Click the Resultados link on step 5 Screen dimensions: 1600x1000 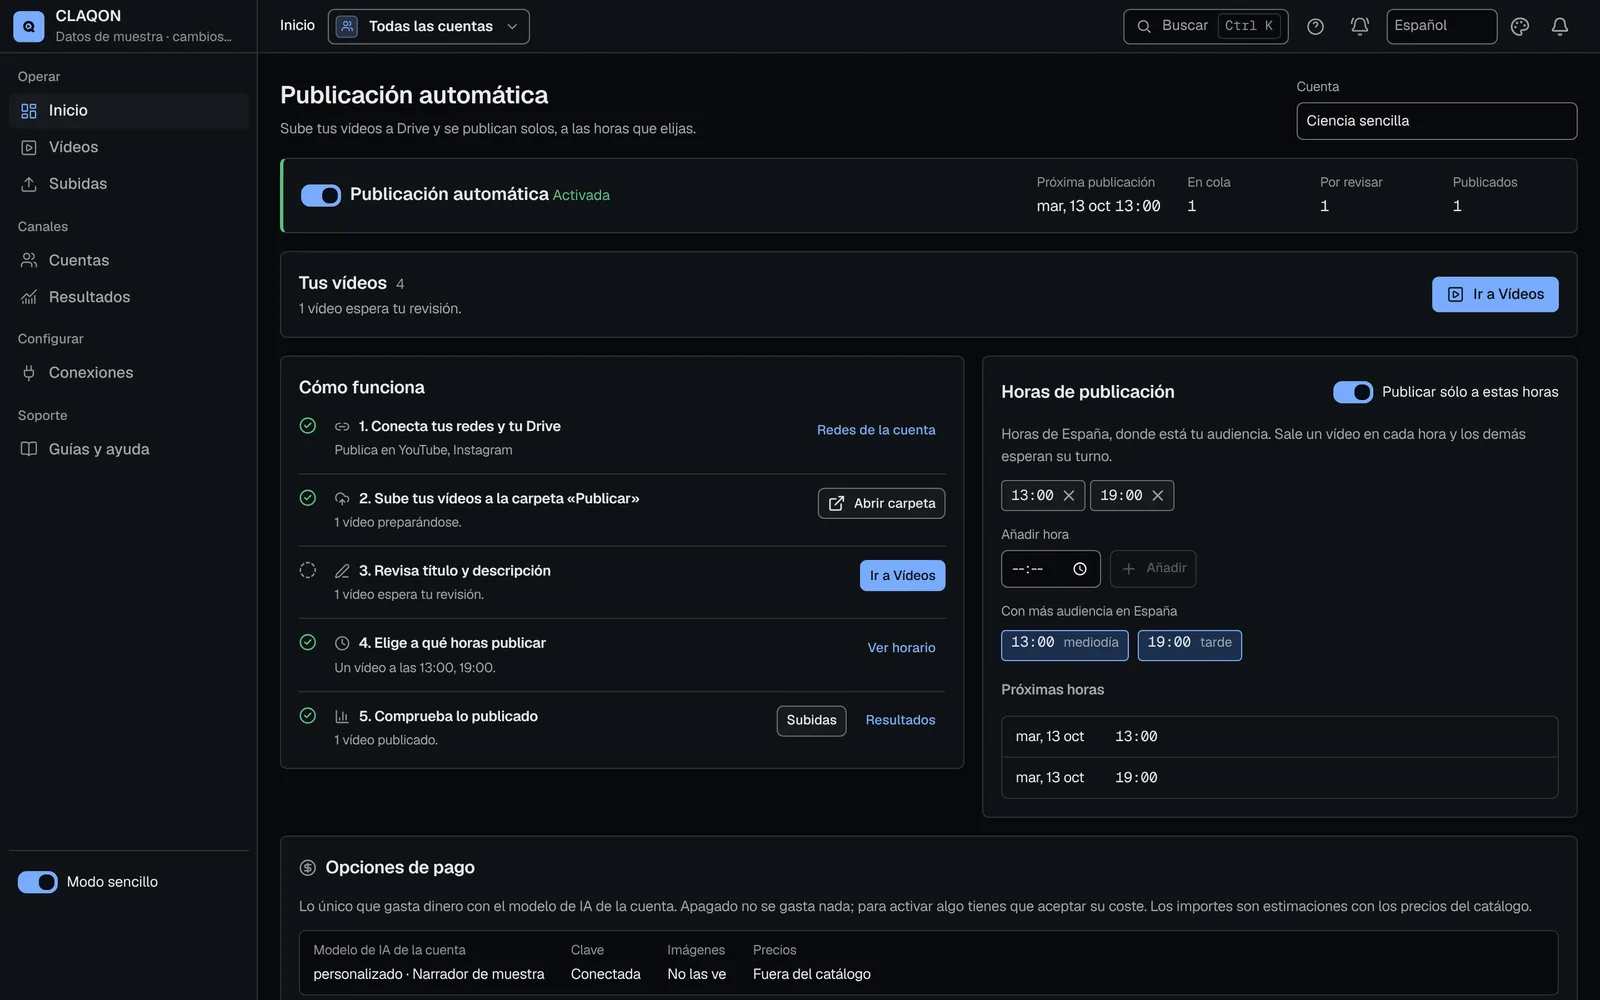point(900,721)
